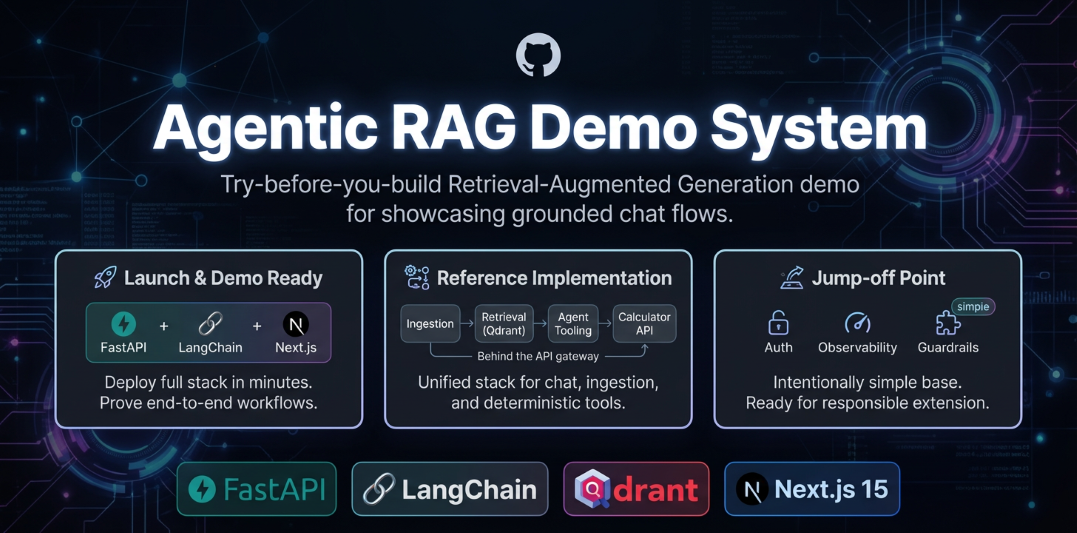The image size is (1077, 533).
Task: Click the Calculator API pipeline box
Action: coord(644,324)
